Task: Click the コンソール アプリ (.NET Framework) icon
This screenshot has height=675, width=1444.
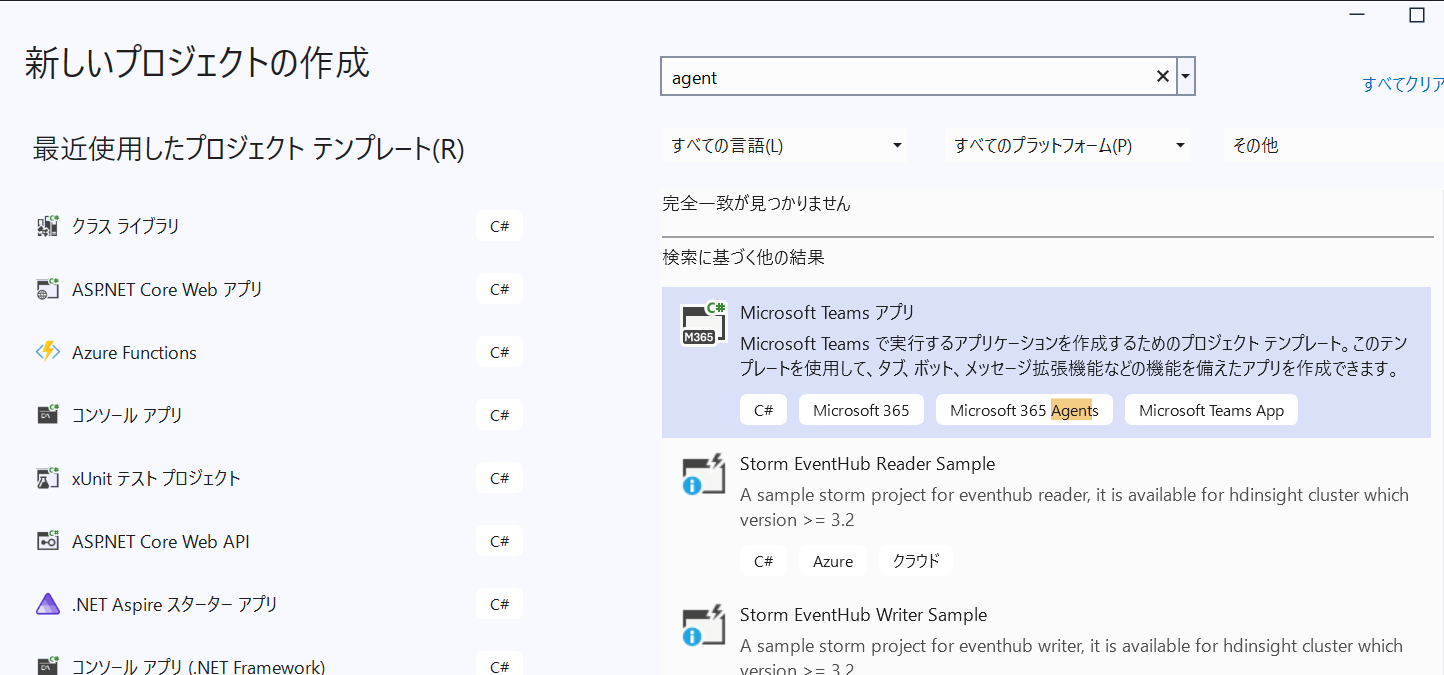Action: pos(47,665)
